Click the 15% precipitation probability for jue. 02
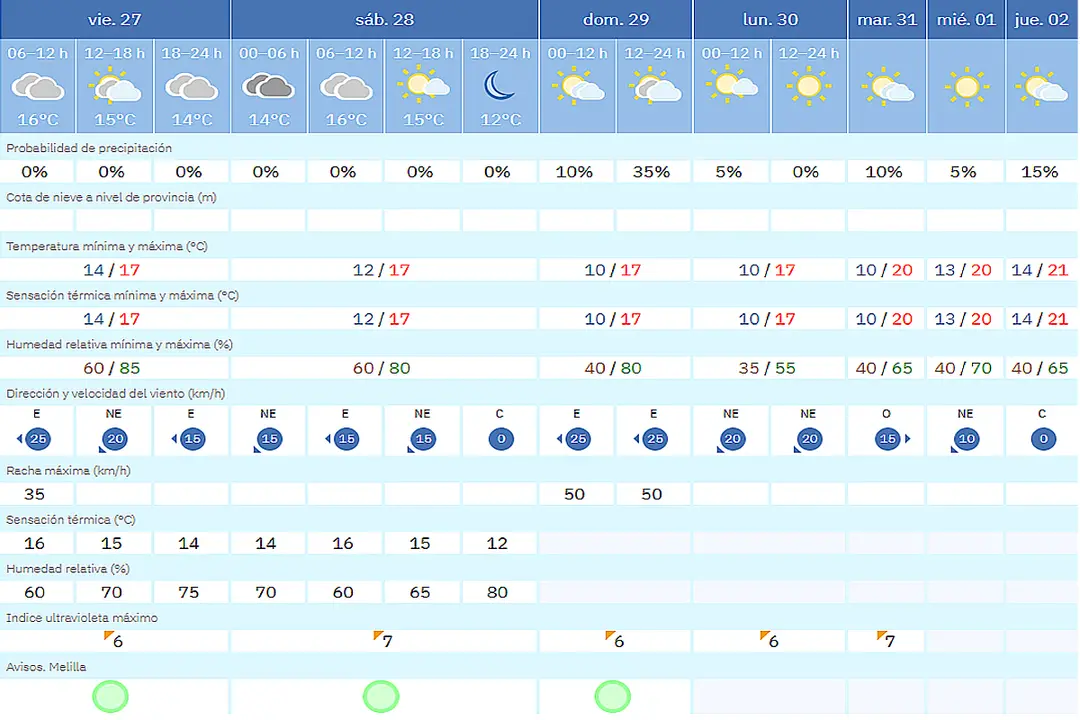 pos(1039,172)
